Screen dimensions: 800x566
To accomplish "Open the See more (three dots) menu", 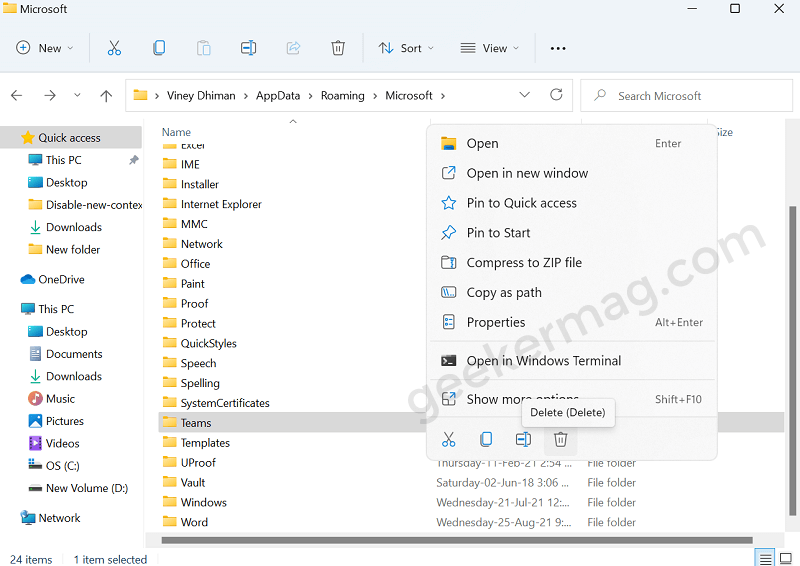I will (x=558, y=48).
